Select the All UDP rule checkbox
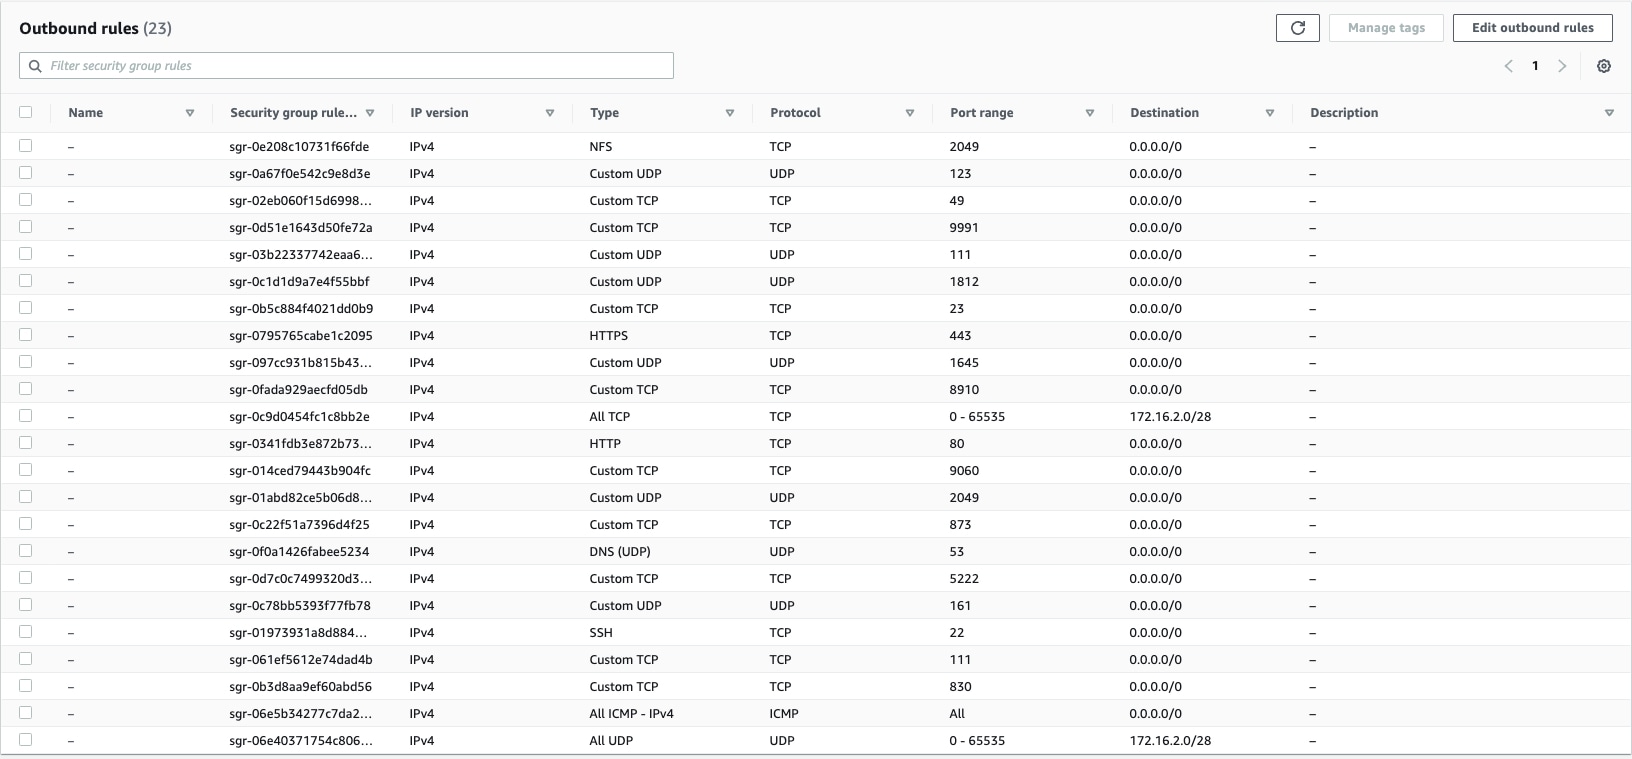This screenshot has height=759, width=1632. pyautogui.click(x=26, y=740)
